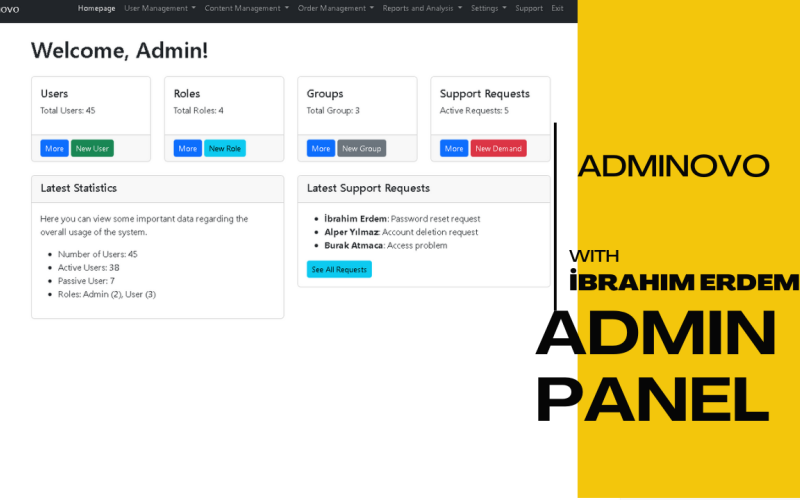Go to the Homepage nav link

coord(96,8)
